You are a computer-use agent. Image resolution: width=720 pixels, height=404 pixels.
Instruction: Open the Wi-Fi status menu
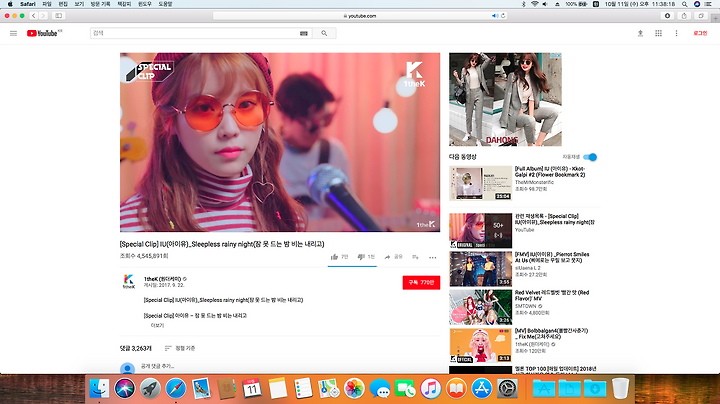click(x=534, y=4)
